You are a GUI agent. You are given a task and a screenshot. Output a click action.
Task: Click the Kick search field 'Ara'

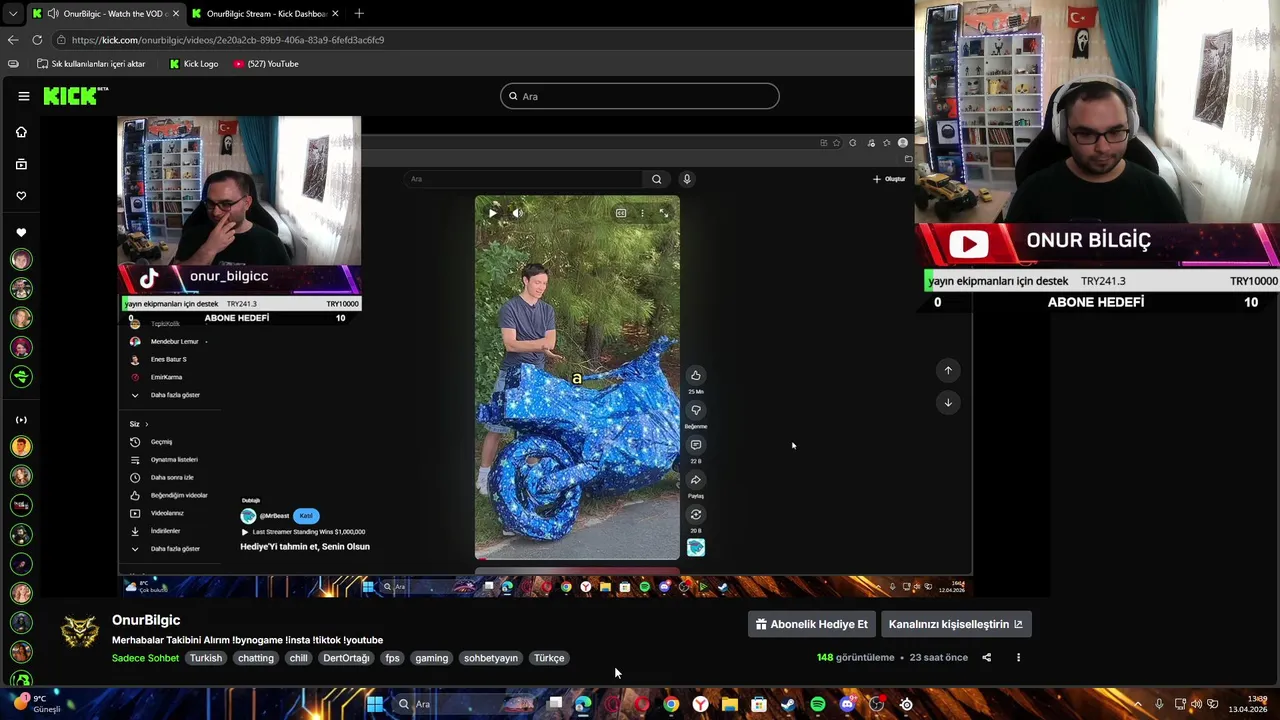[640, 96]
